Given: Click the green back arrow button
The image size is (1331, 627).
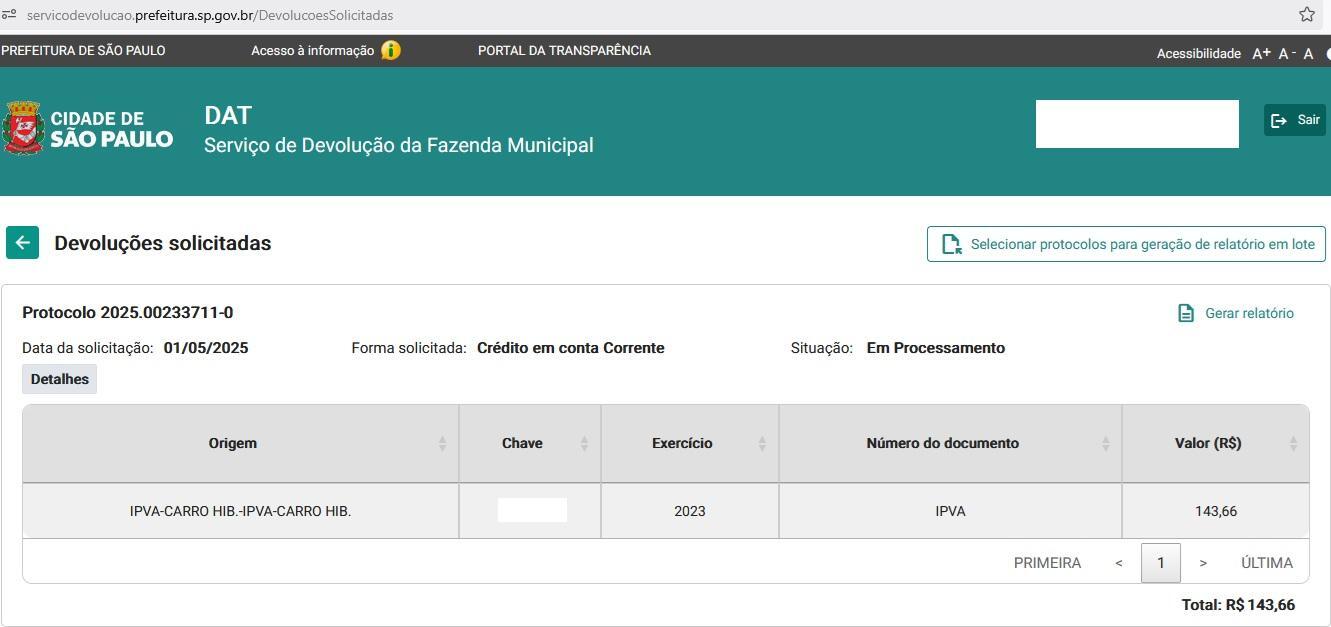Looking at the screenshot, I should coord(22,243).
